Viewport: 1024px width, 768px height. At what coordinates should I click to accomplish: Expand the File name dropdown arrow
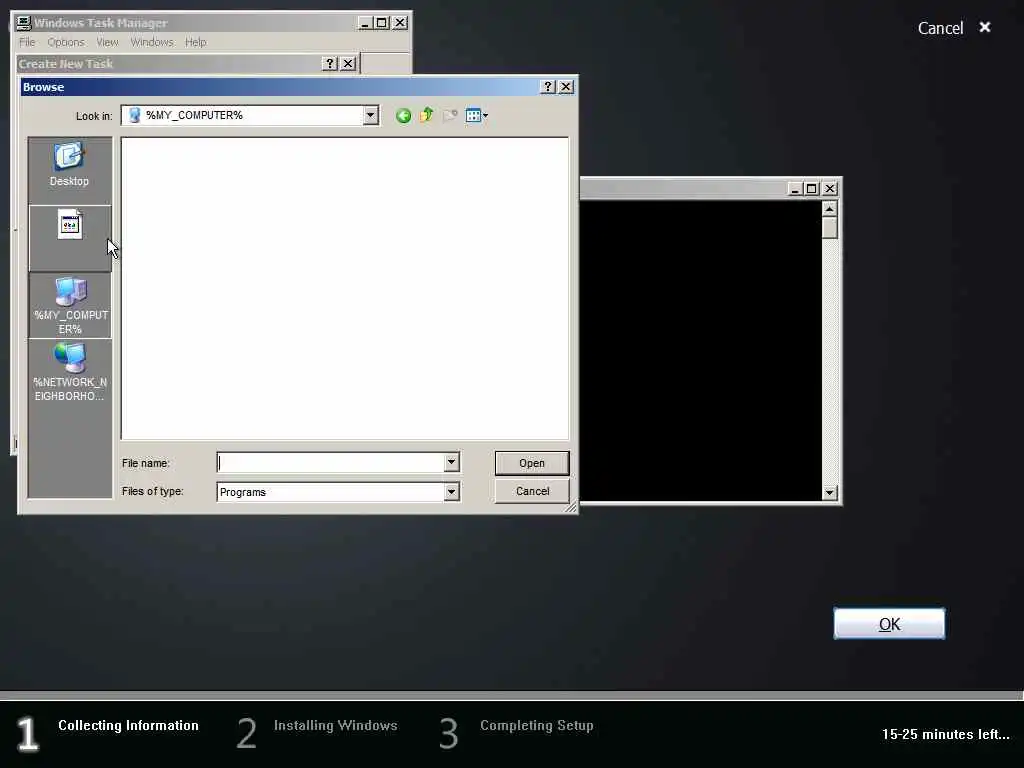tap(451, 462)
